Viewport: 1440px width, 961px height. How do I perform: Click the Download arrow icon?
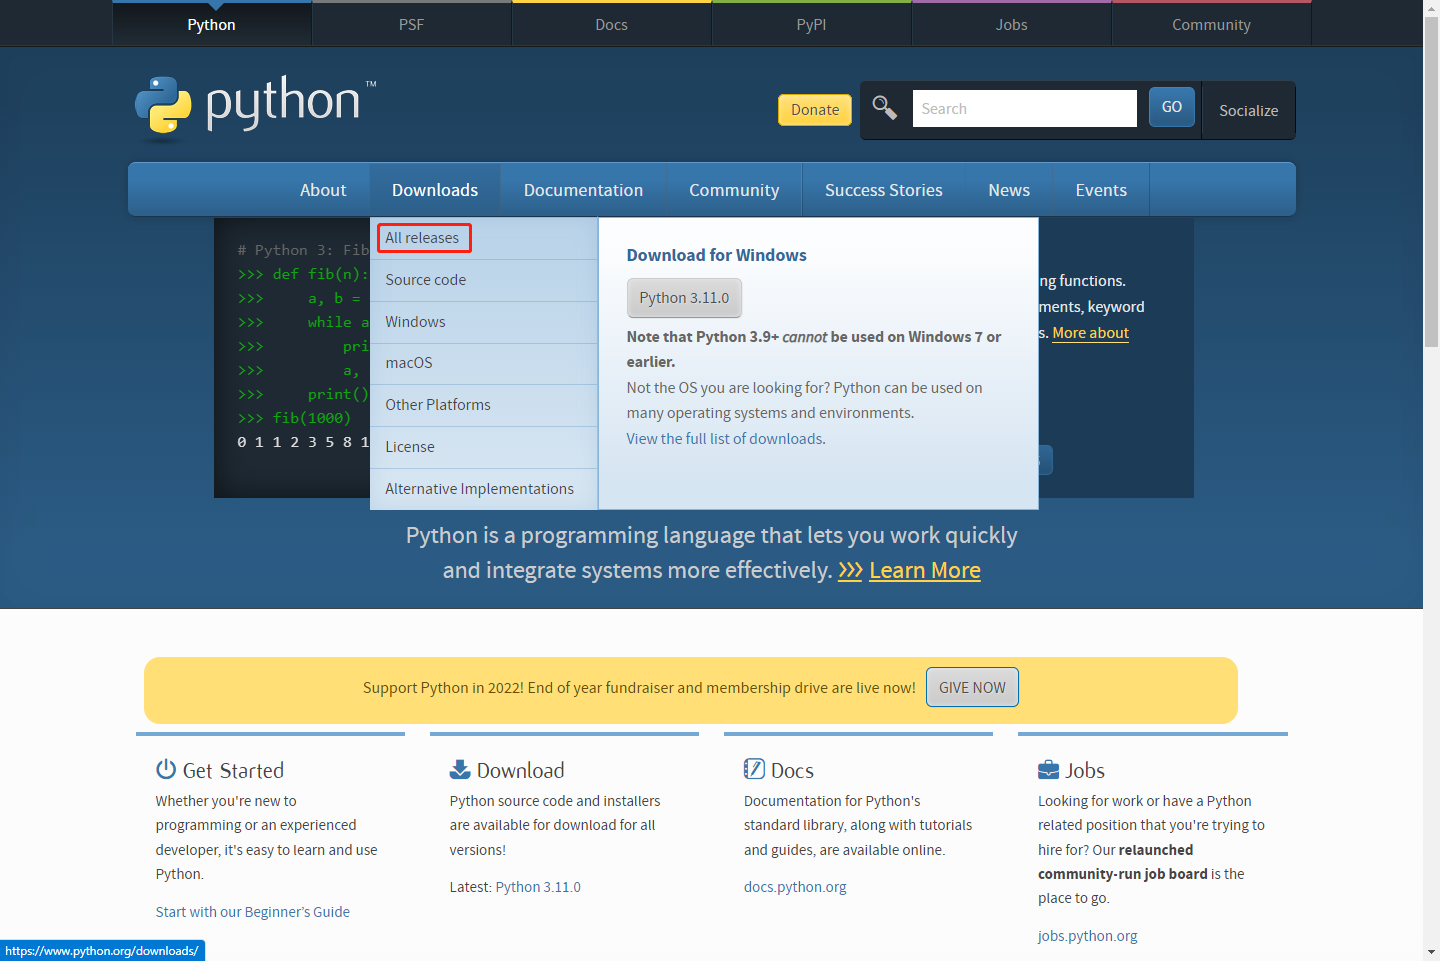pyautogui.click(x=459, y=768)
